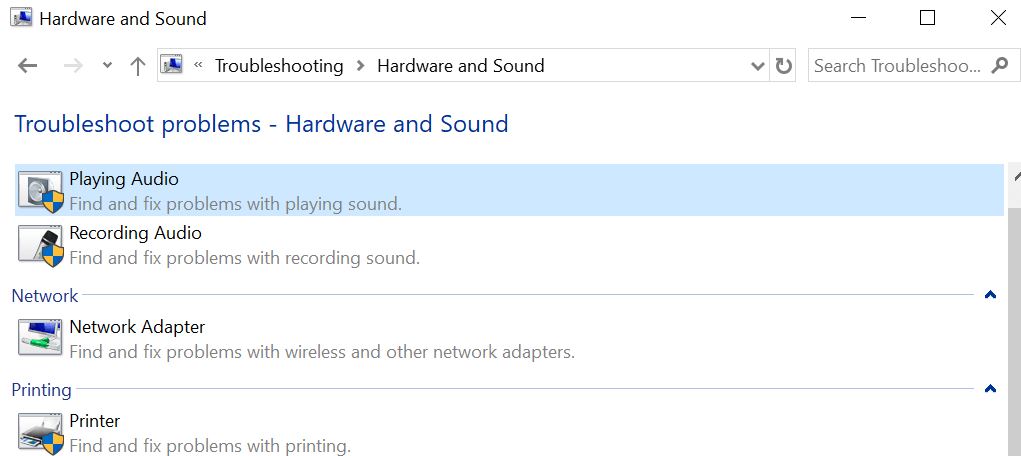Select the Network Adapter title text

point(137,326)
